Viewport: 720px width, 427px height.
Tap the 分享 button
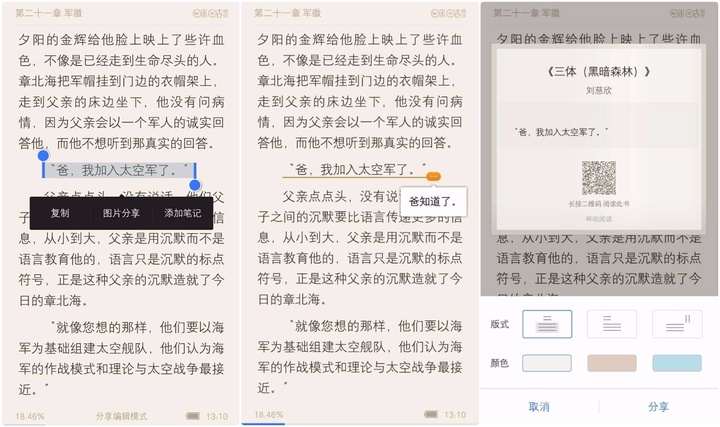(x=658, y=407)
